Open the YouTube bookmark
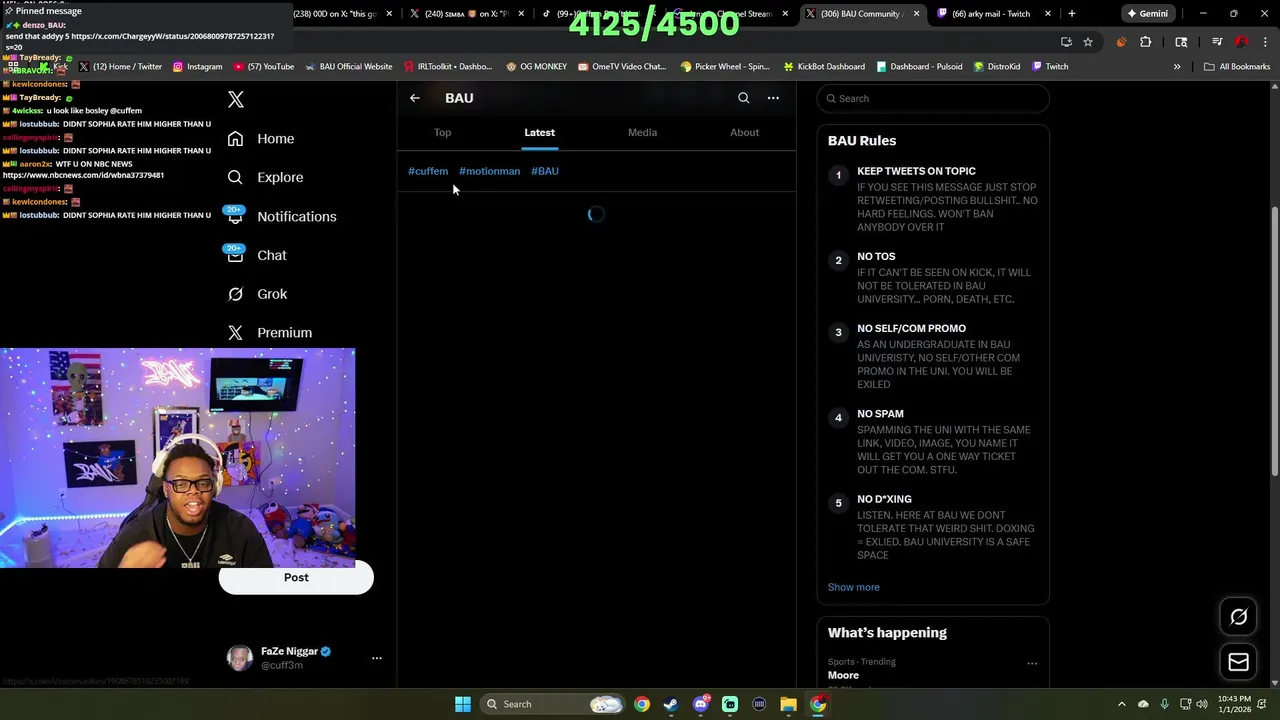The image size is (1280, 720). (264, 67)
